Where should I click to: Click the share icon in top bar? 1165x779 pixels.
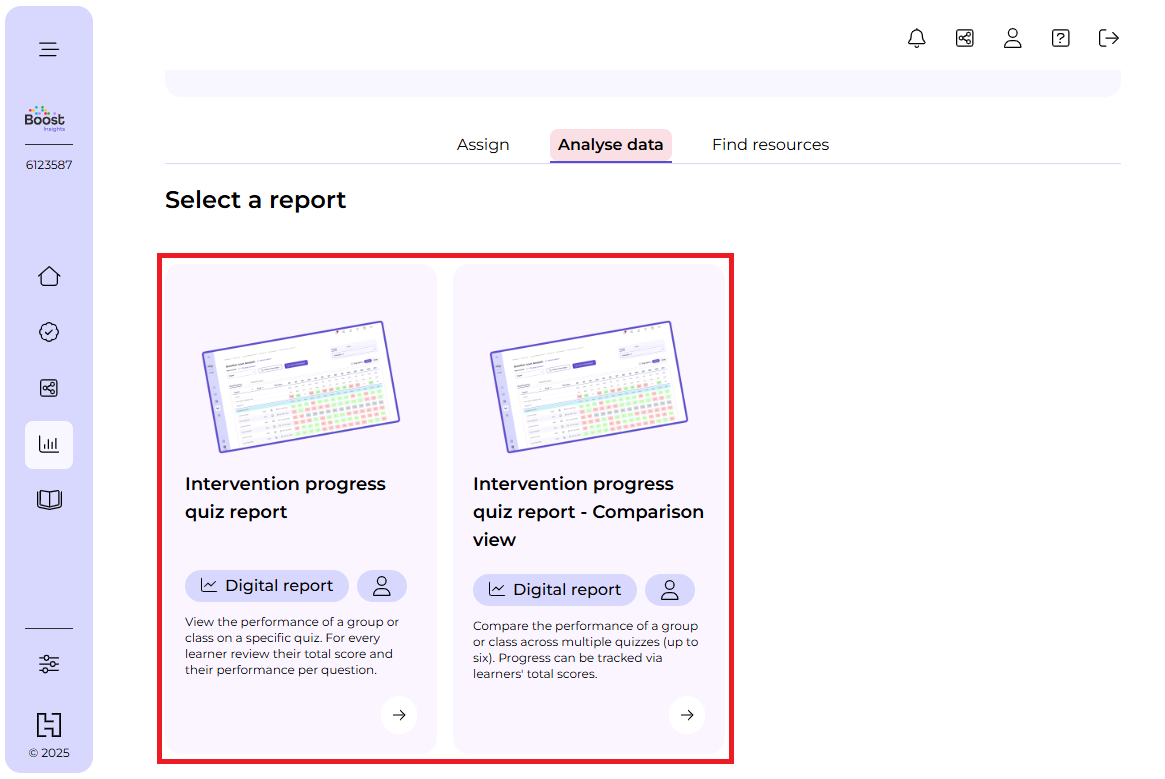964,39
